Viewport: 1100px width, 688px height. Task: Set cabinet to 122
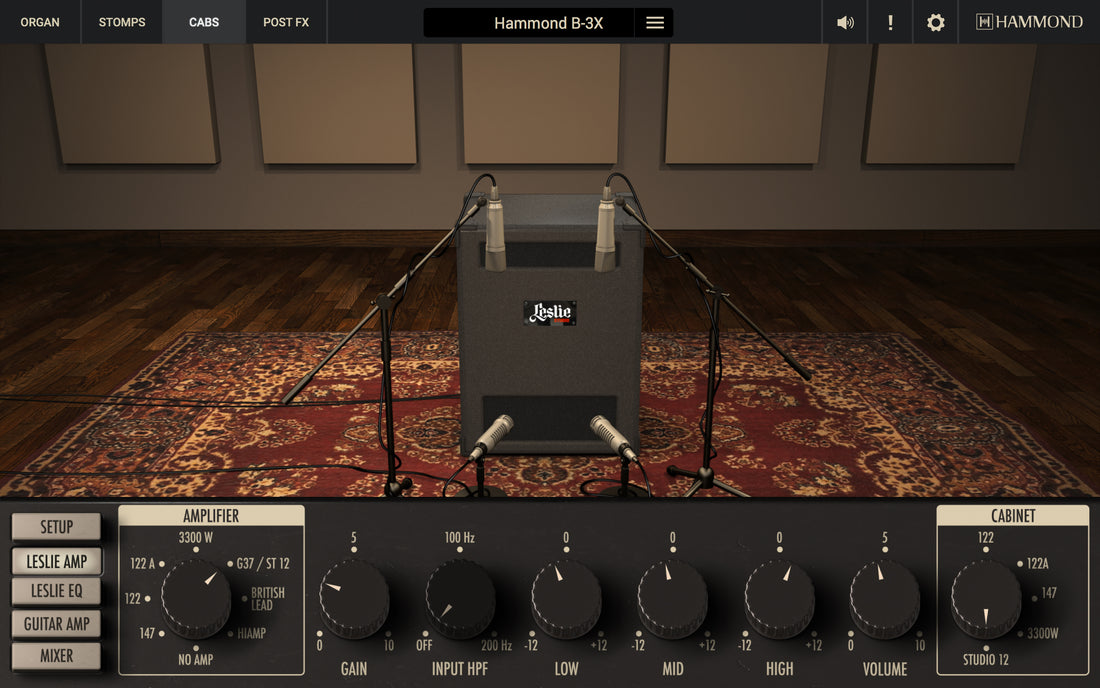986,538
